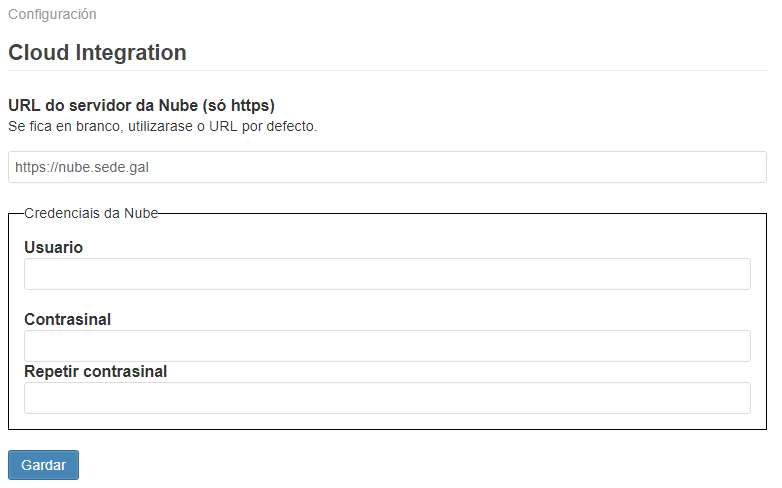This screenshot has height=488, width=782.
Task: Select the Repetir contrasinal input box
Action: point(387,398)
